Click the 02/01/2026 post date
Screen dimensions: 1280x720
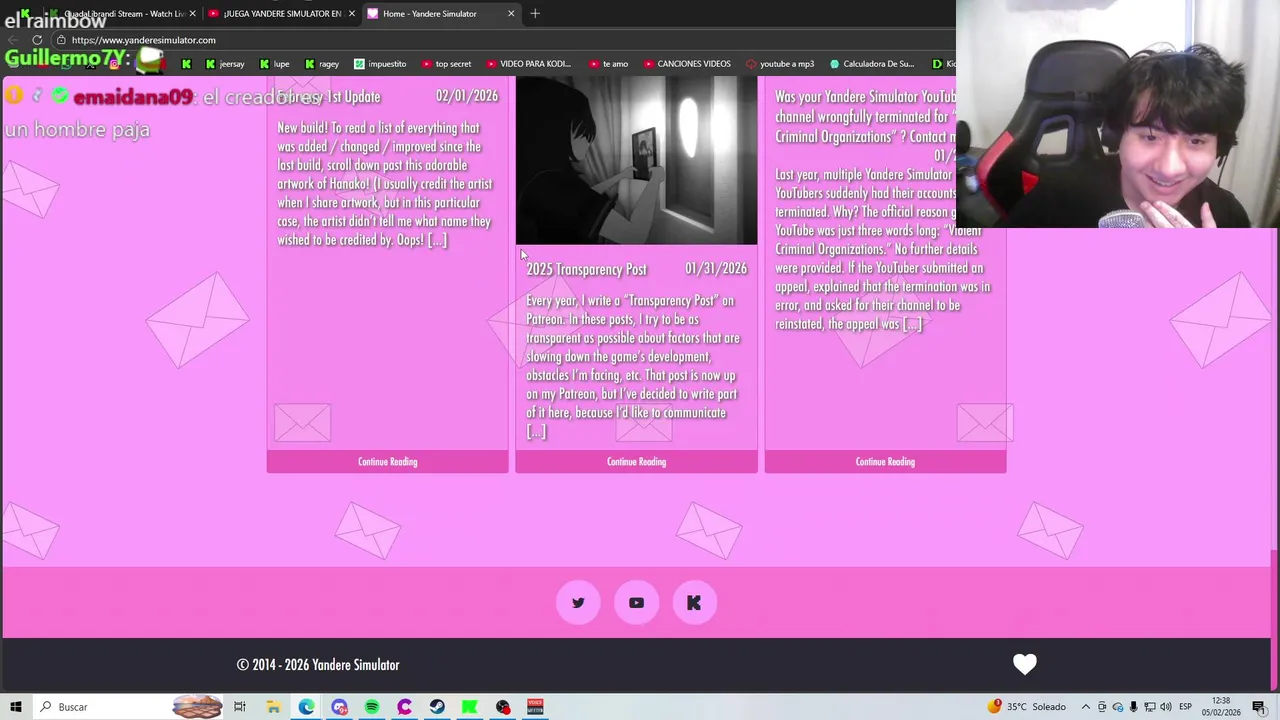pyautogui.click(x=467, y=97)
